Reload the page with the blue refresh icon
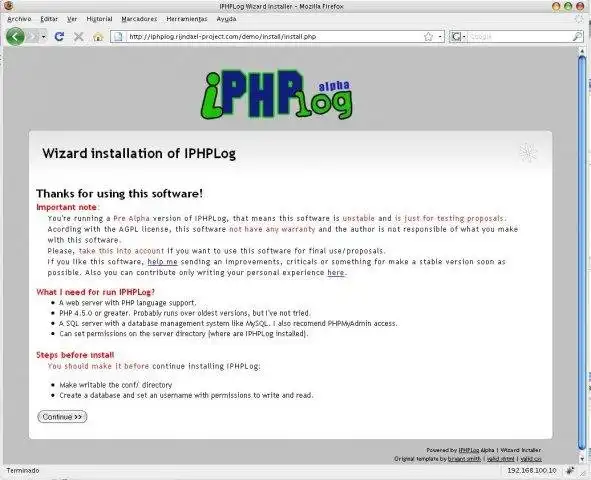Screen dimensions: 591x480 59,37
